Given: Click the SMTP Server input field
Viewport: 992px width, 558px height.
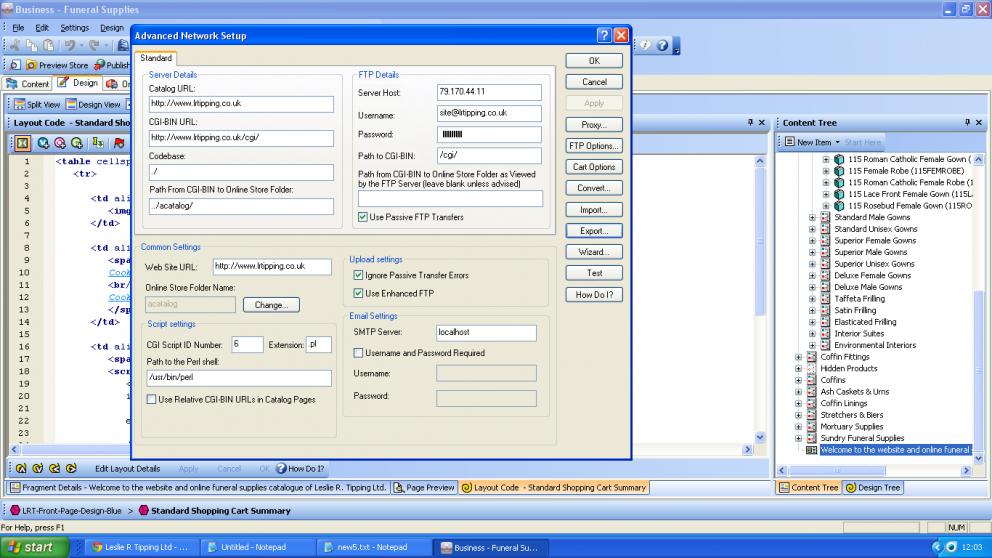Looking at the screenshot, I should (x=485, y=333).
